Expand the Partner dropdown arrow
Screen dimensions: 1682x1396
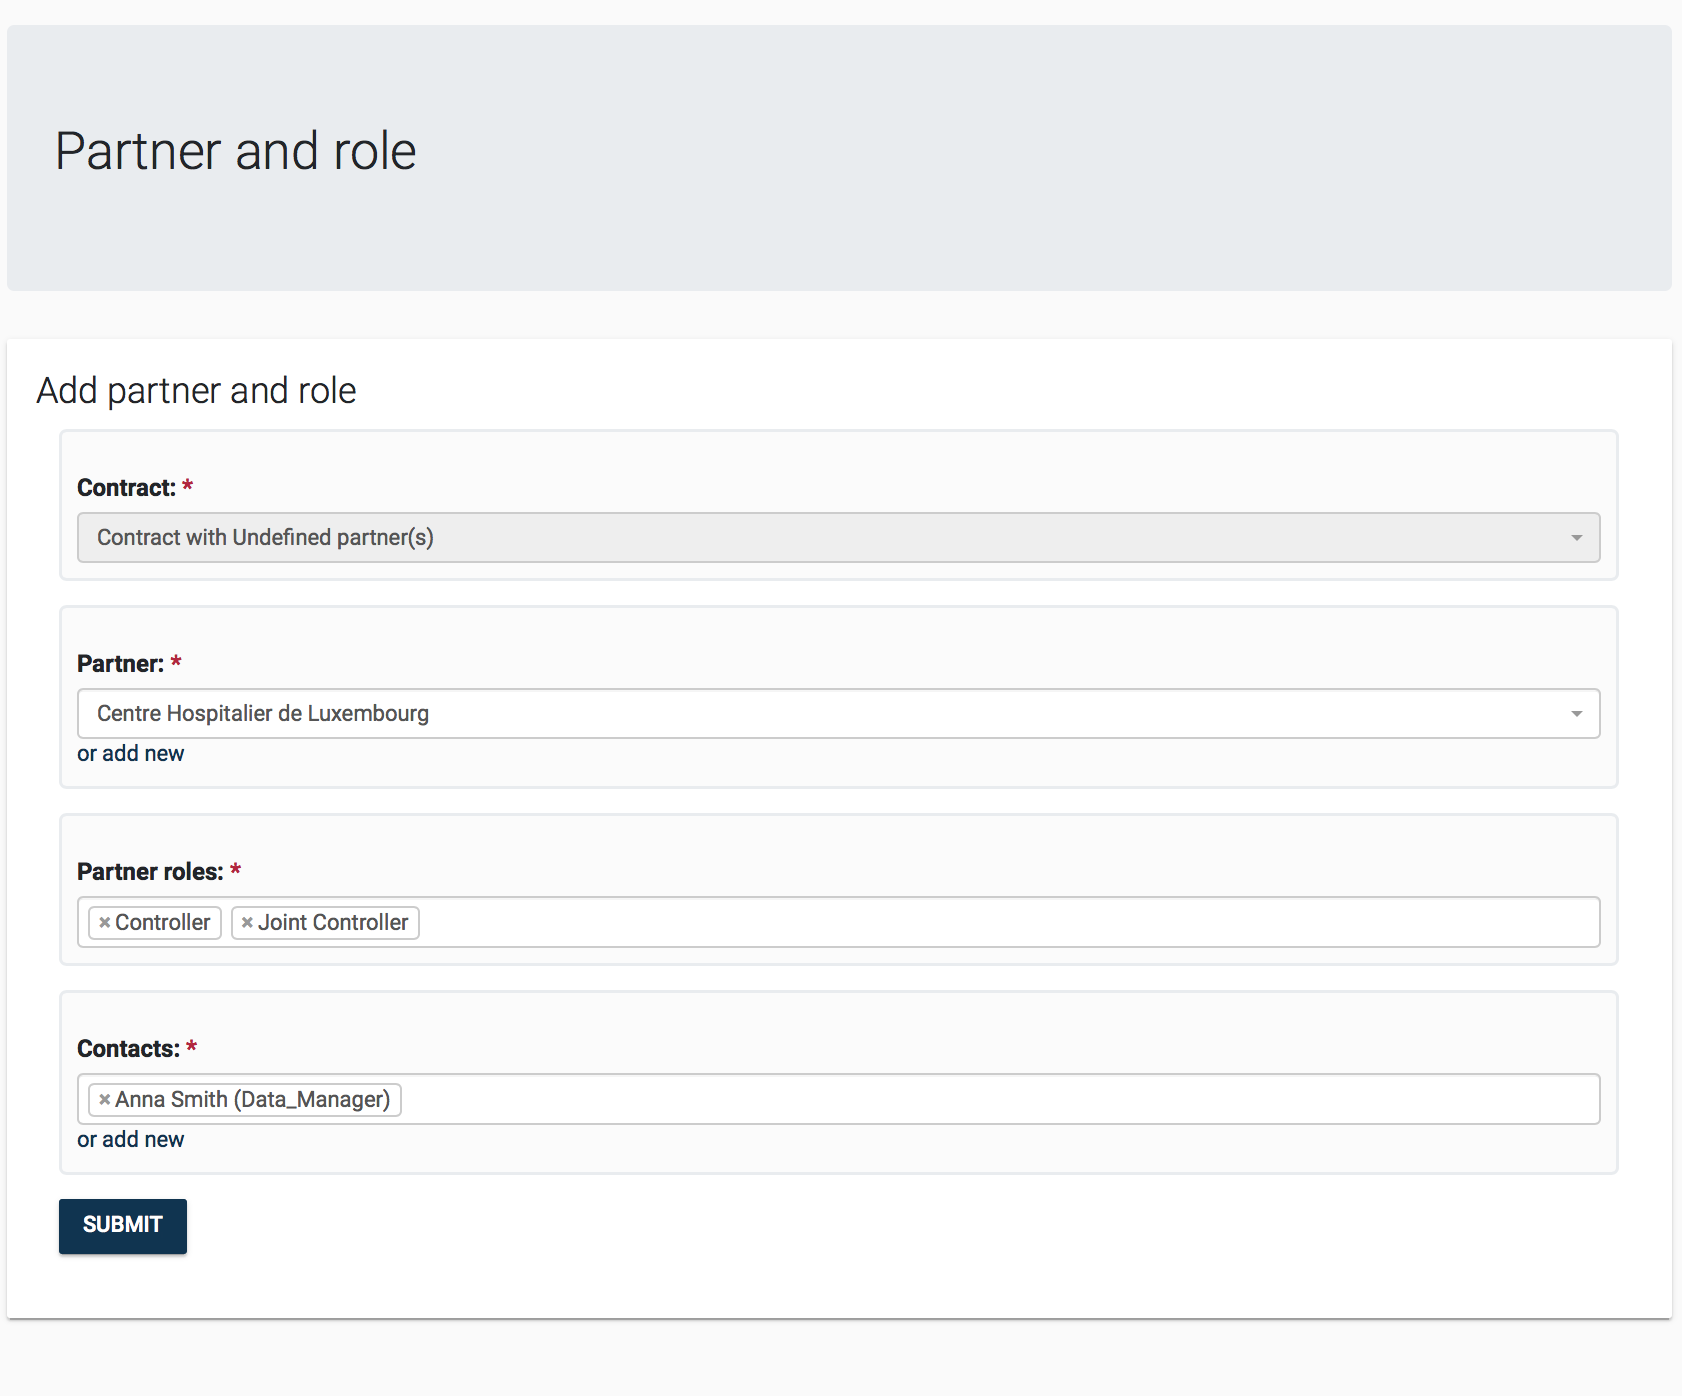click(1576, 714)
